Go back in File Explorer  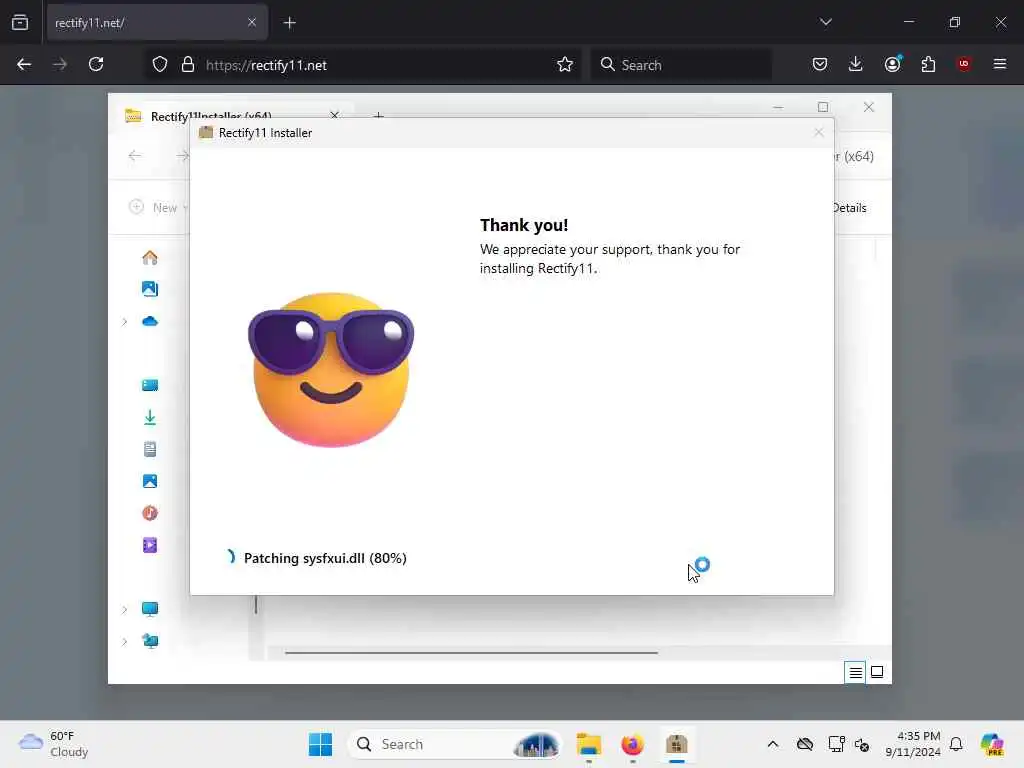click(135, 155)
